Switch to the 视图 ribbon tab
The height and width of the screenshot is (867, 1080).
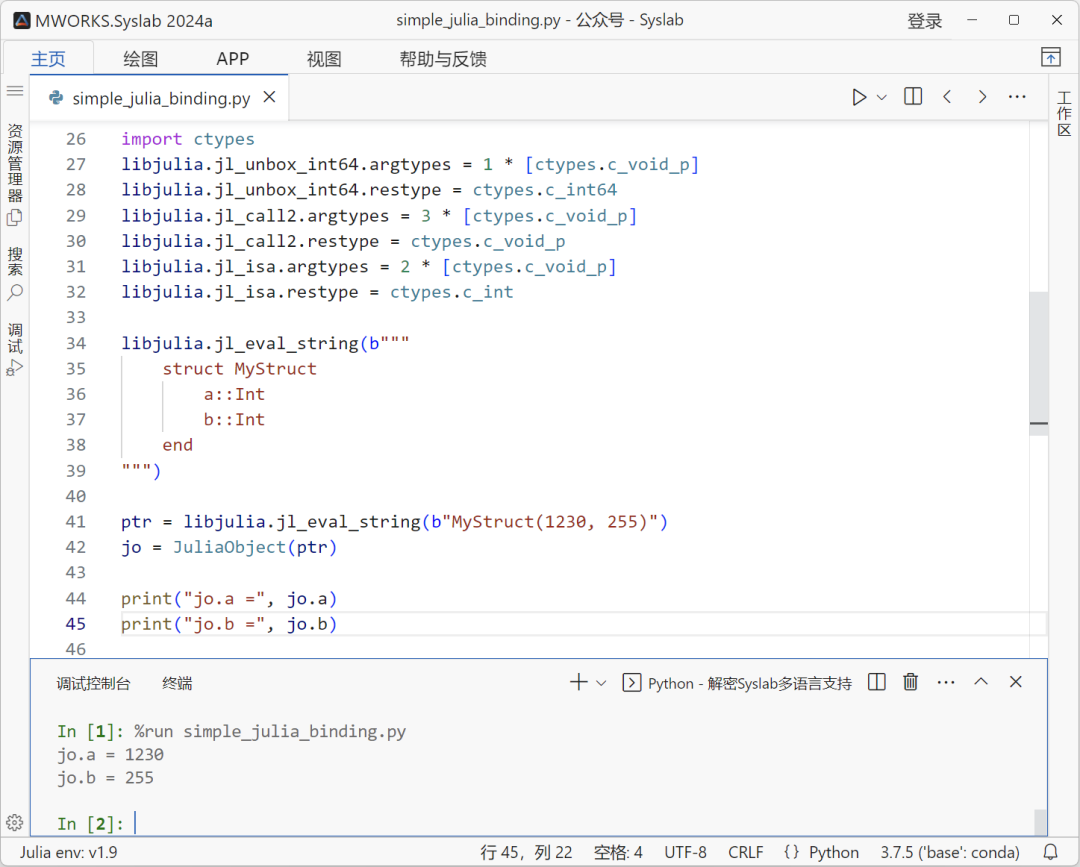pos(324,59)
